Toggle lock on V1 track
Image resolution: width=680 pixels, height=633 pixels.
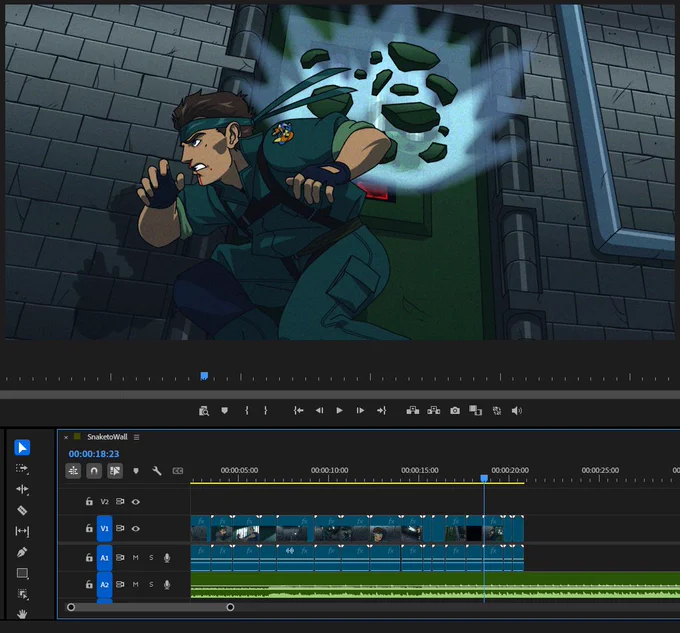point(89,528)
